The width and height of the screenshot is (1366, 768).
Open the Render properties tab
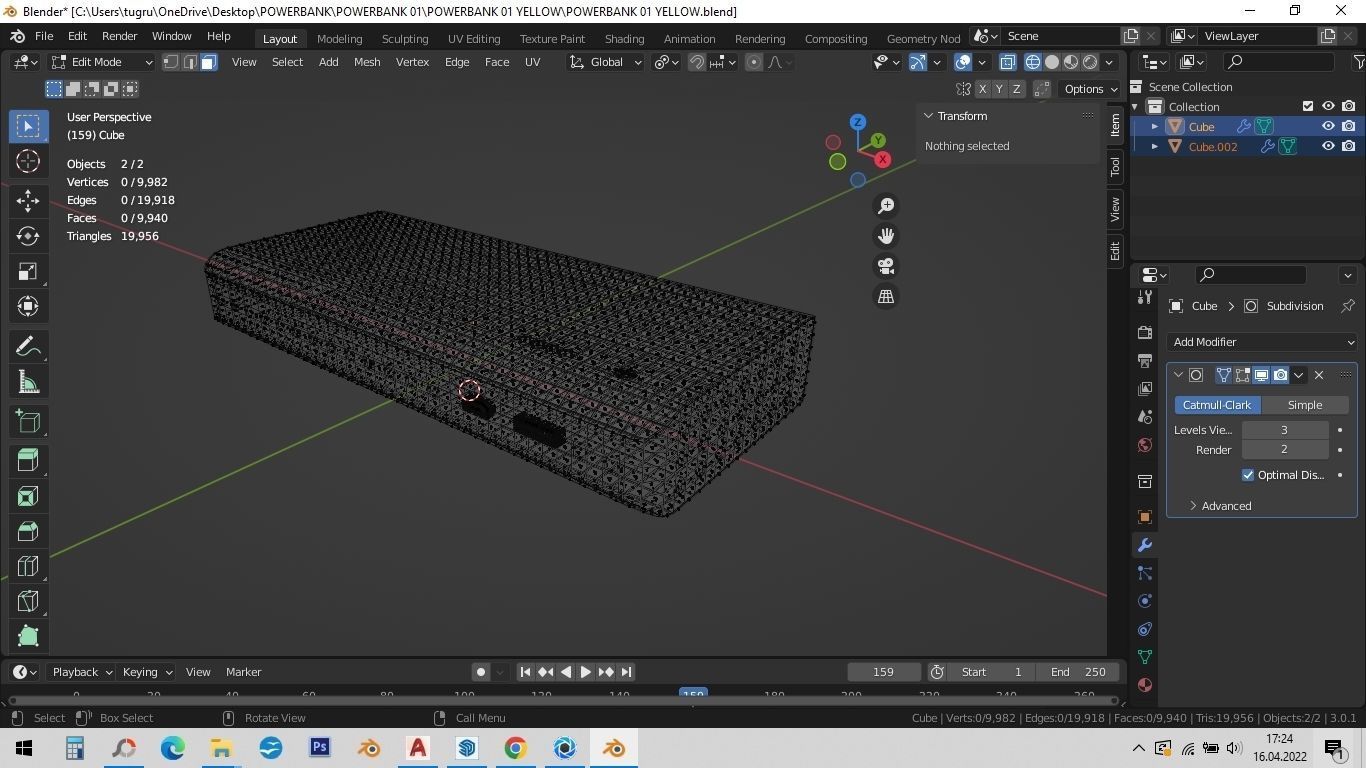pos(1145,332)
